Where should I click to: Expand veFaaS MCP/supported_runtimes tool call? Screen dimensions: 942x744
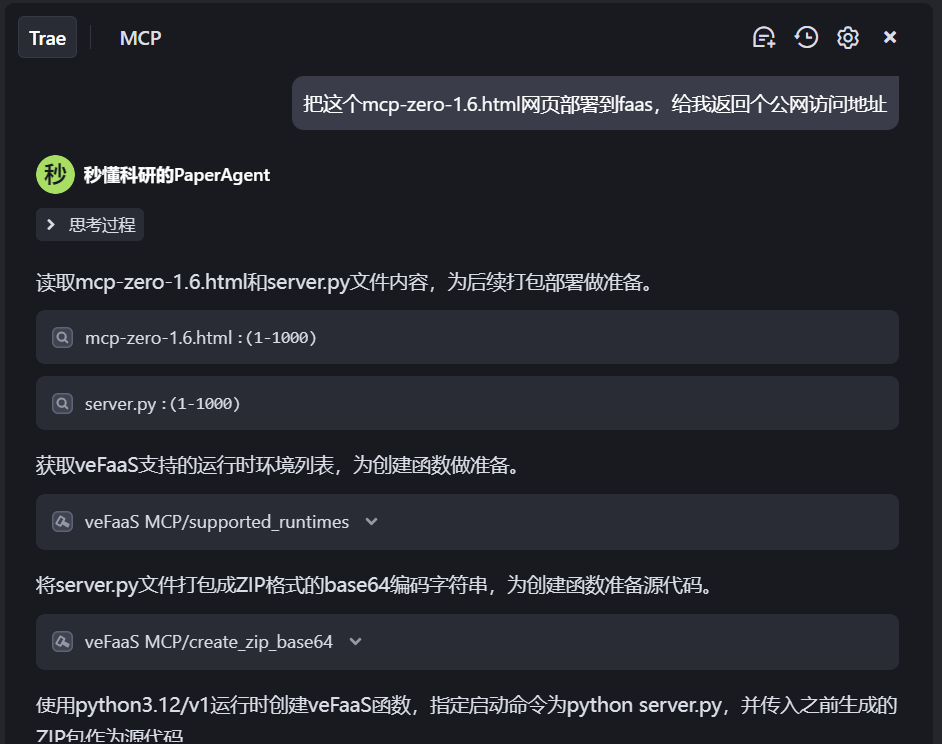click(x=467, y=522)
